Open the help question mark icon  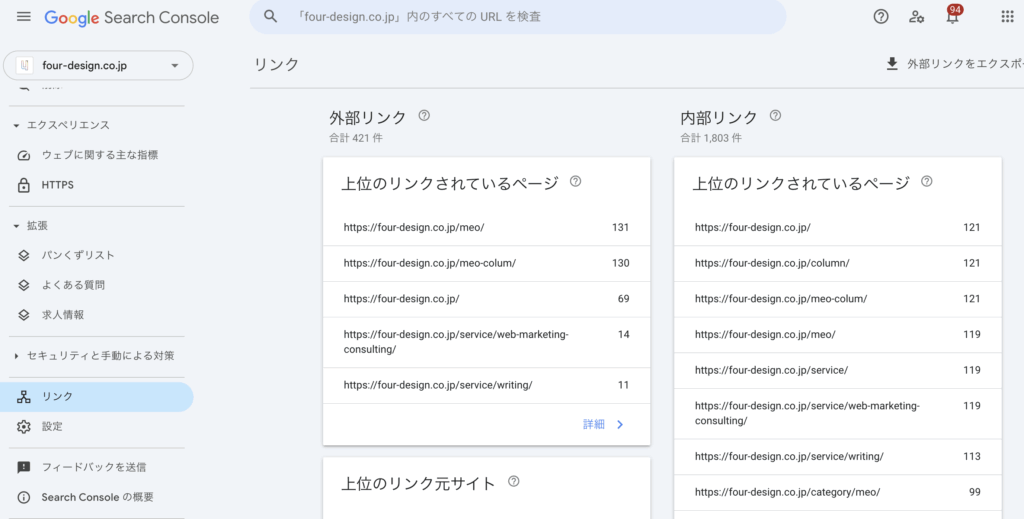pos(881,17)
